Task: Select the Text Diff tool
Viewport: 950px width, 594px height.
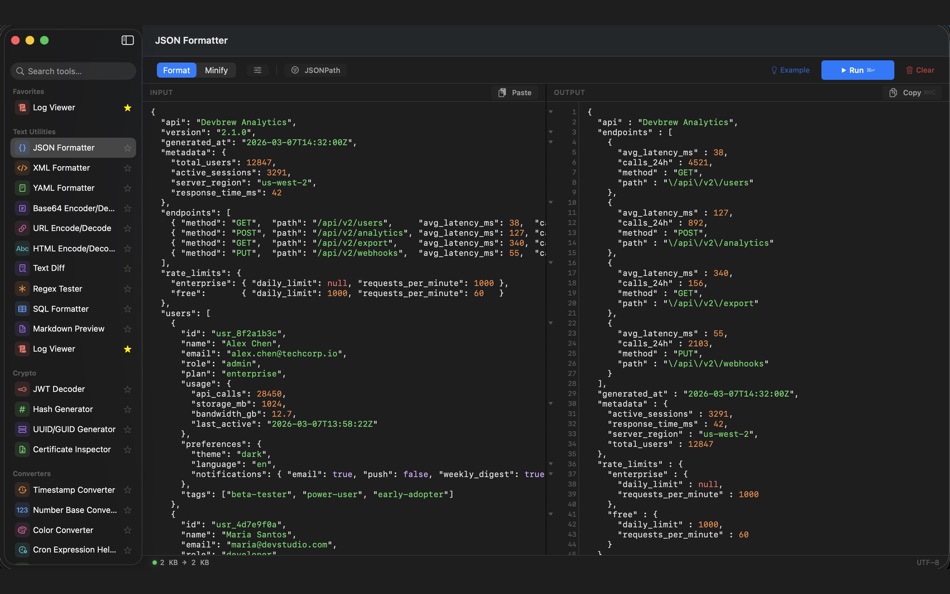Action: [x=49, y=268]
